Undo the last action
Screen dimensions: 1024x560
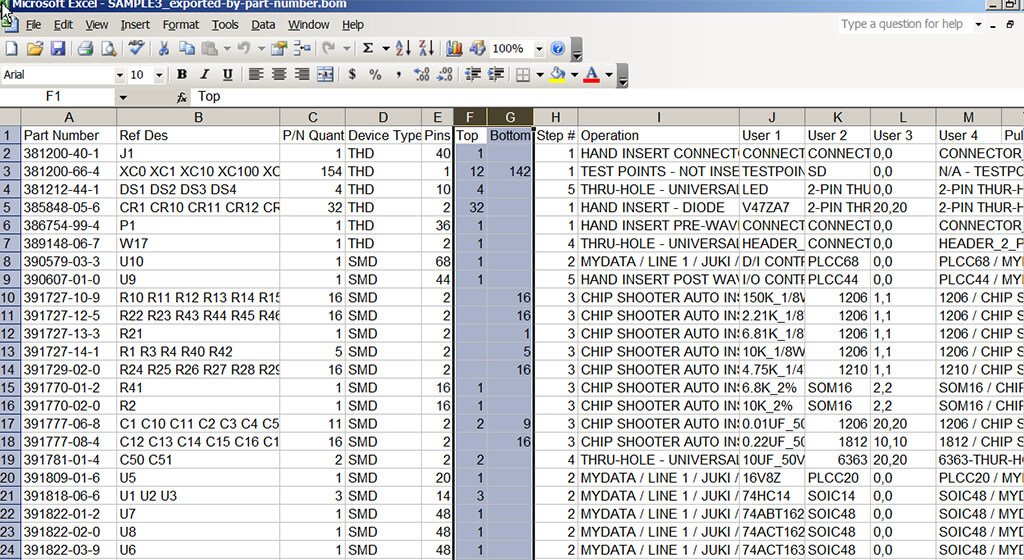tap(244, 48)
